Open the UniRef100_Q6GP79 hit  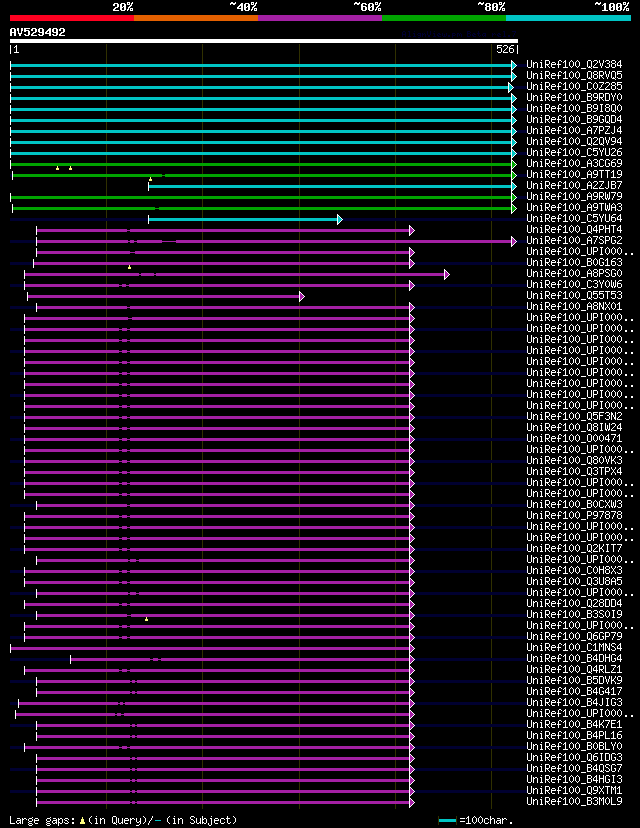point(574,636)
